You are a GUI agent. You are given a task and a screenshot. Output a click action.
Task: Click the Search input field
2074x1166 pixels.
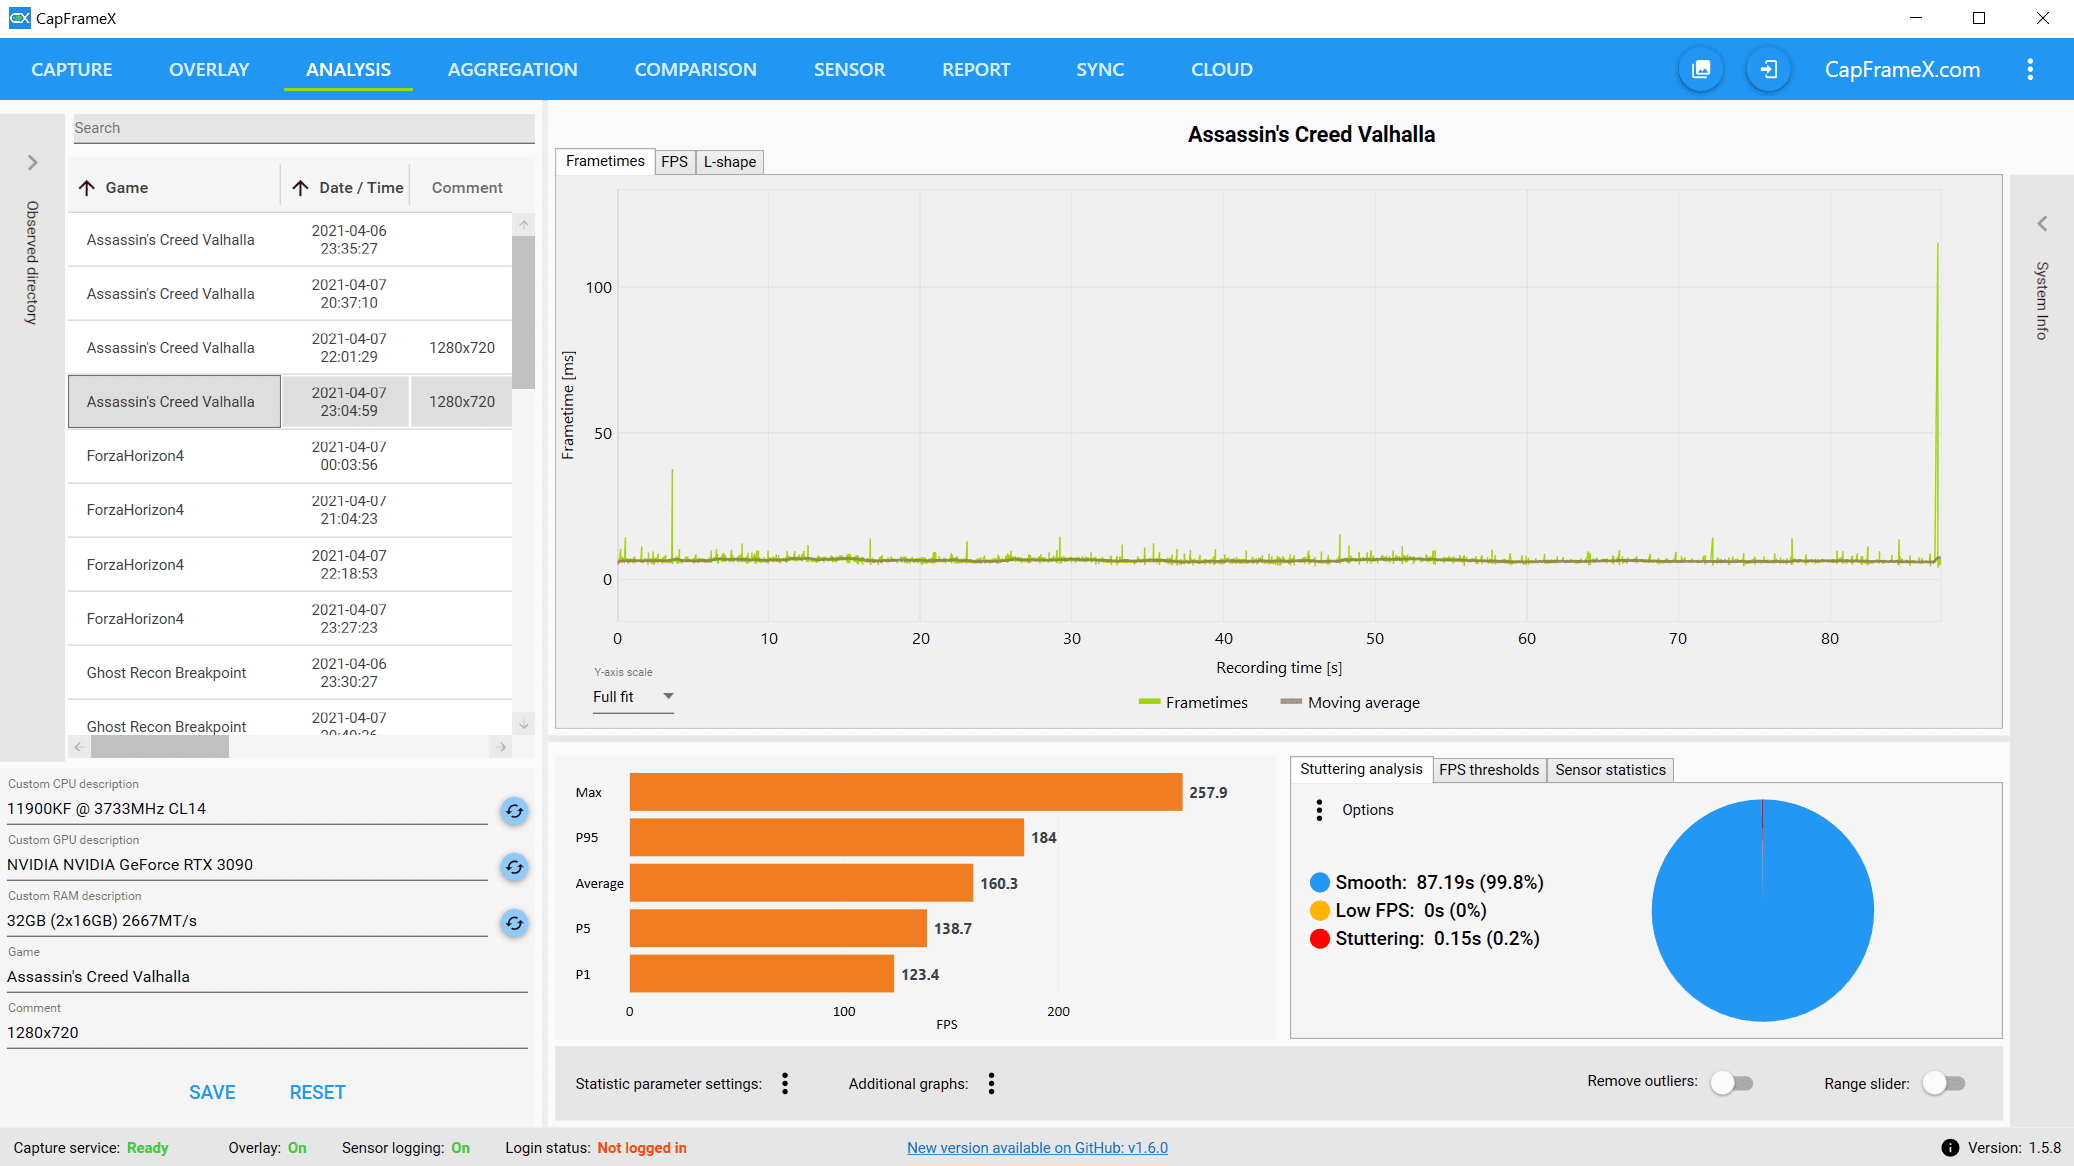[303, 128]
